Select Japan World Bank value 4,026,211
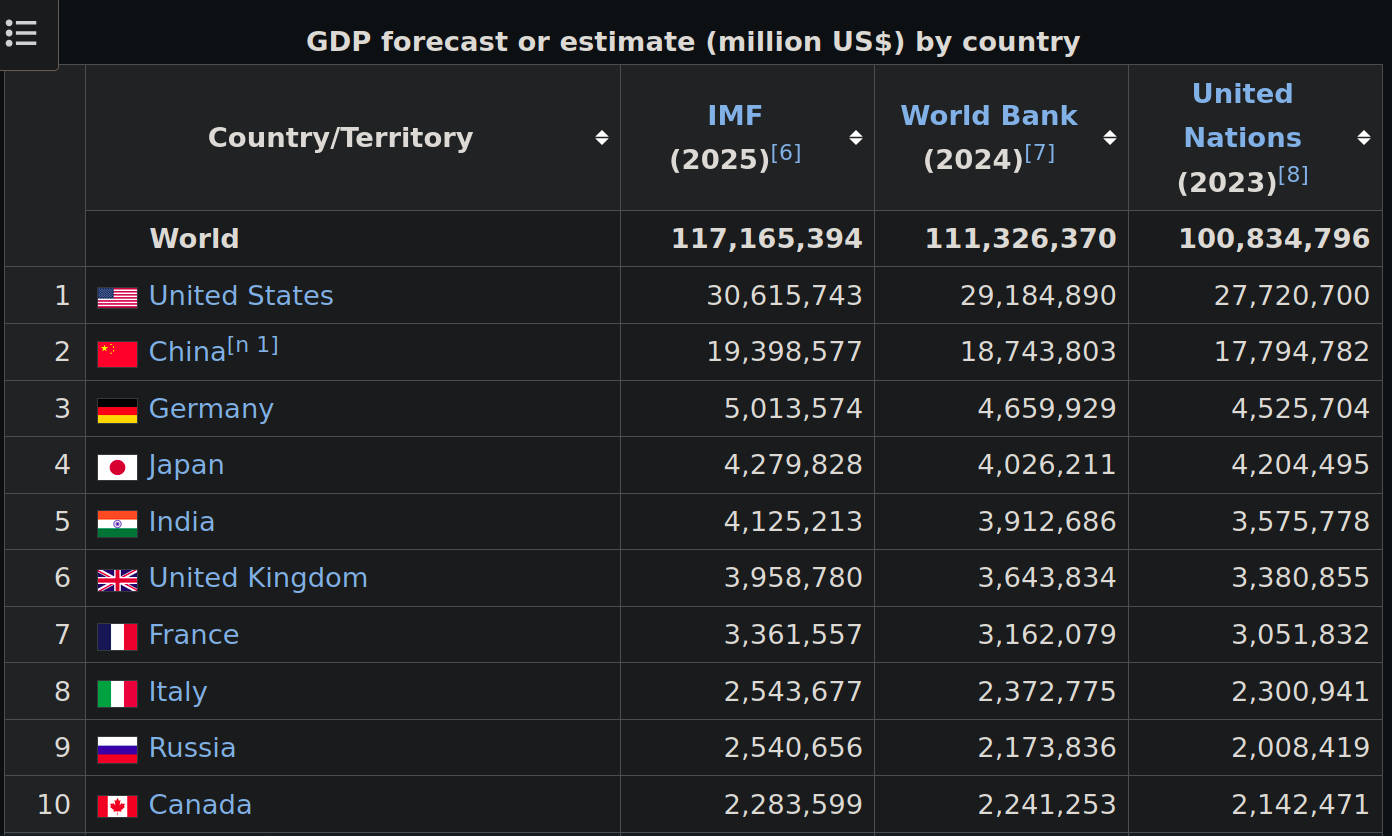1392x836 pixels. [x=1047, y=465]
